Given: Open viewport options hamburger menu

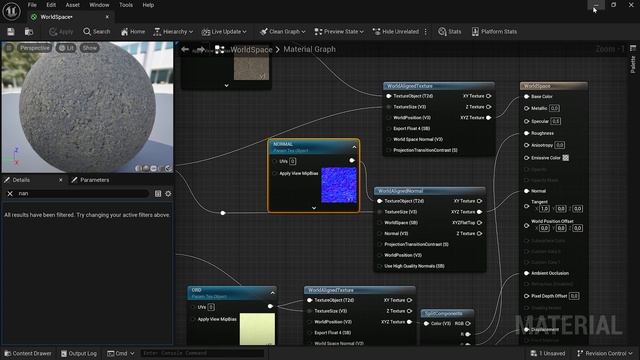Looking at the screenshot, I should (x=9, y=48).
